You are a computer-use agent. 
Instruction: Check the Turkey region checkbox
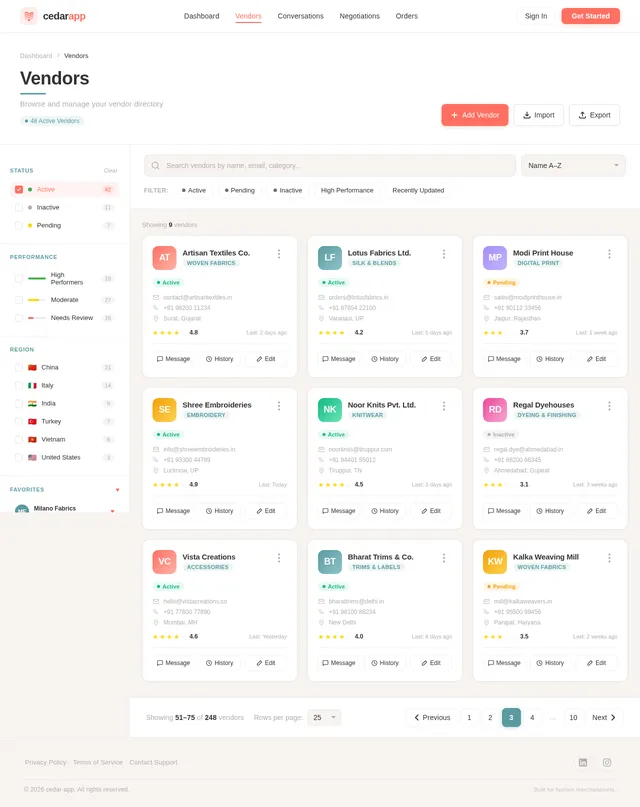pyautogui.click(x=19, y=422)
